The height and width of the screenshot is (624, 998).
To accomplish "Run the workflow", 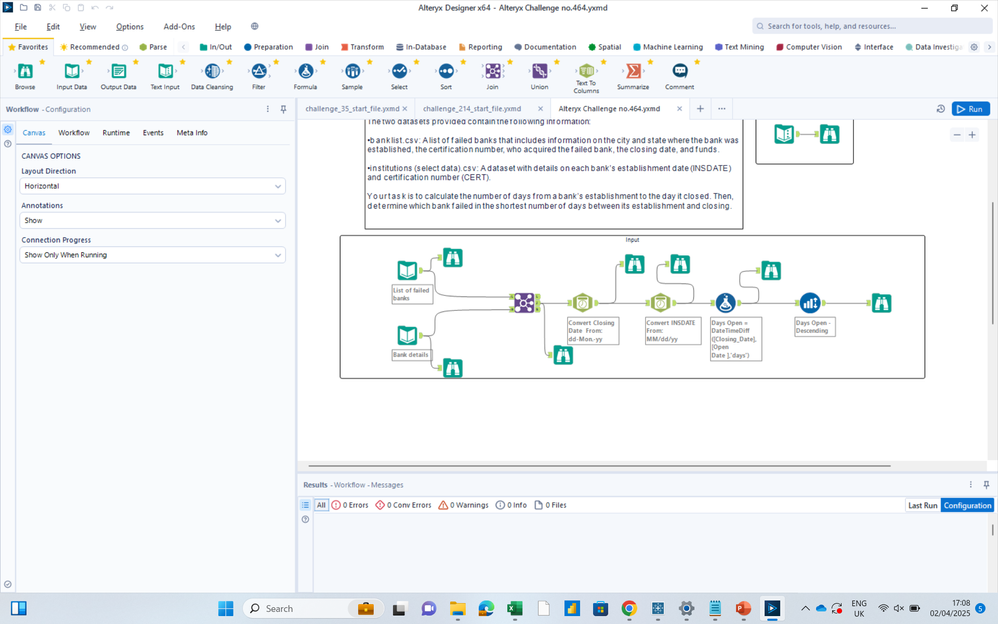I will pyautogui.click(x=968, y=108).
